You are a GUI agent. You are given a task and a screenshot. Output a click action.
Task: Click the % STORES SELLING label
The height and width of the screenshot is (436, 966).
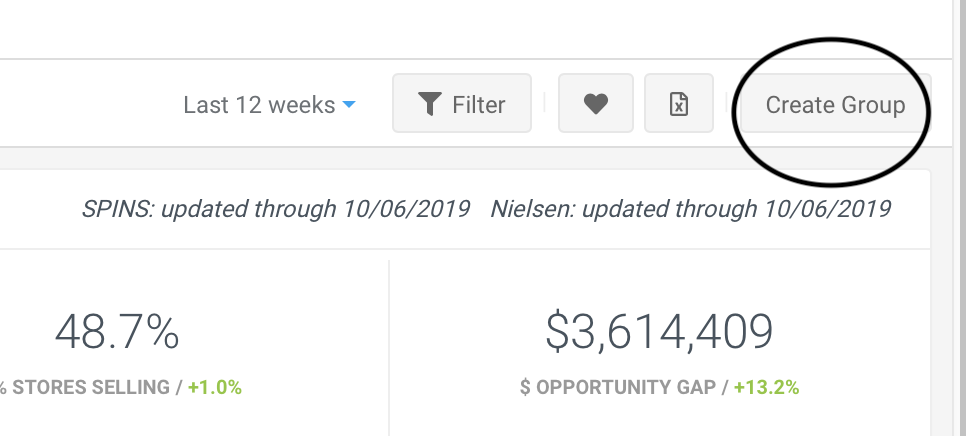[84, 387]
